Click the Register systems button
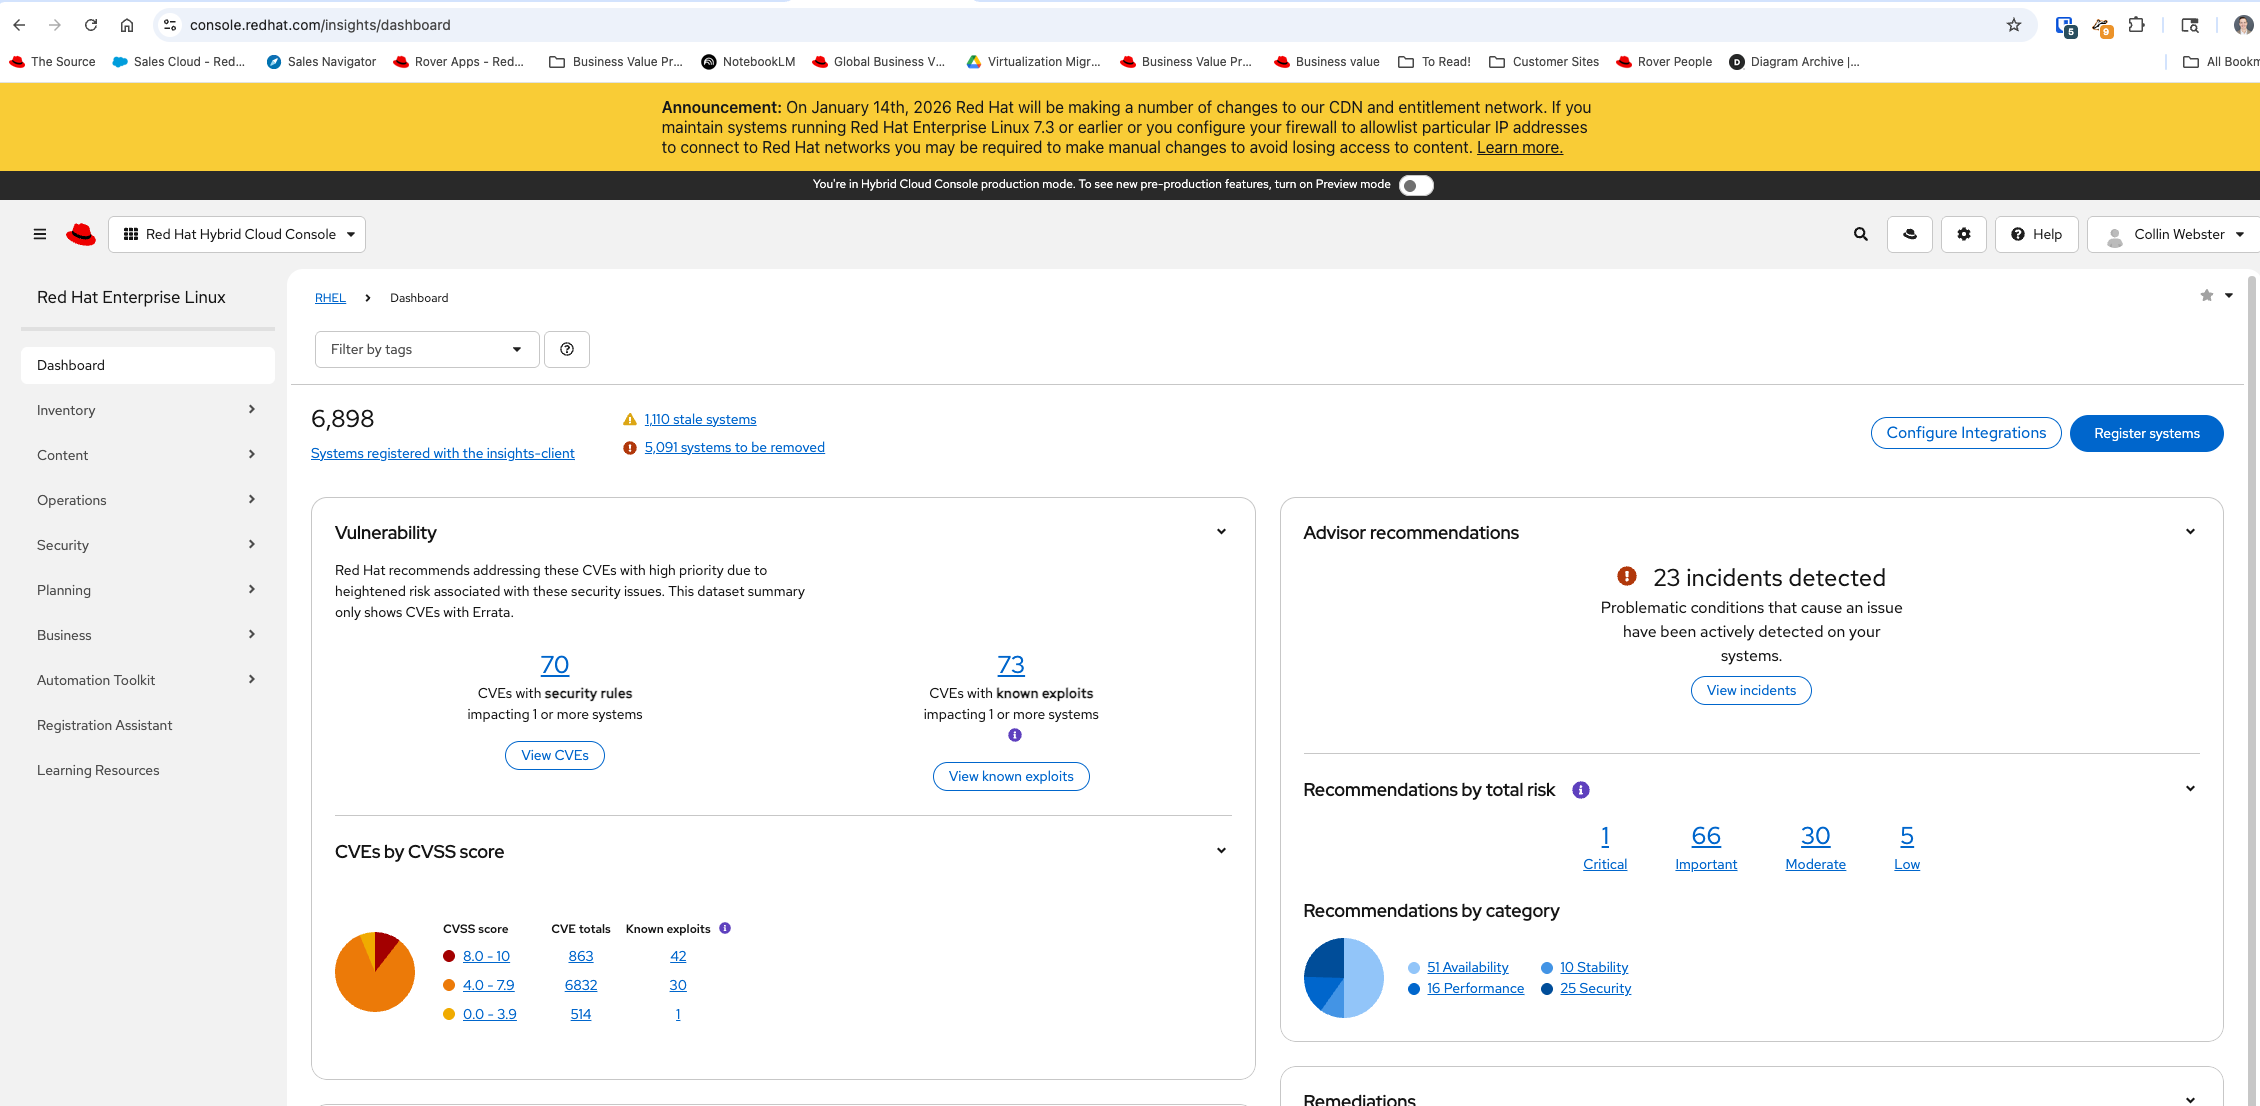2260x1106 pixels. pos(2146,433)
